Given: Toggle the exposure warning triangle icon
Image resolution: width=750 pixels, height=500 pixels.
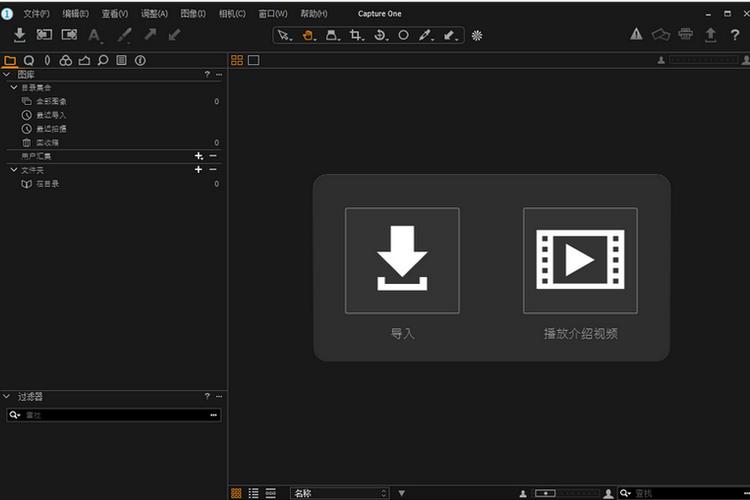Looking at the screenshot, I should [x=636, y=34].
